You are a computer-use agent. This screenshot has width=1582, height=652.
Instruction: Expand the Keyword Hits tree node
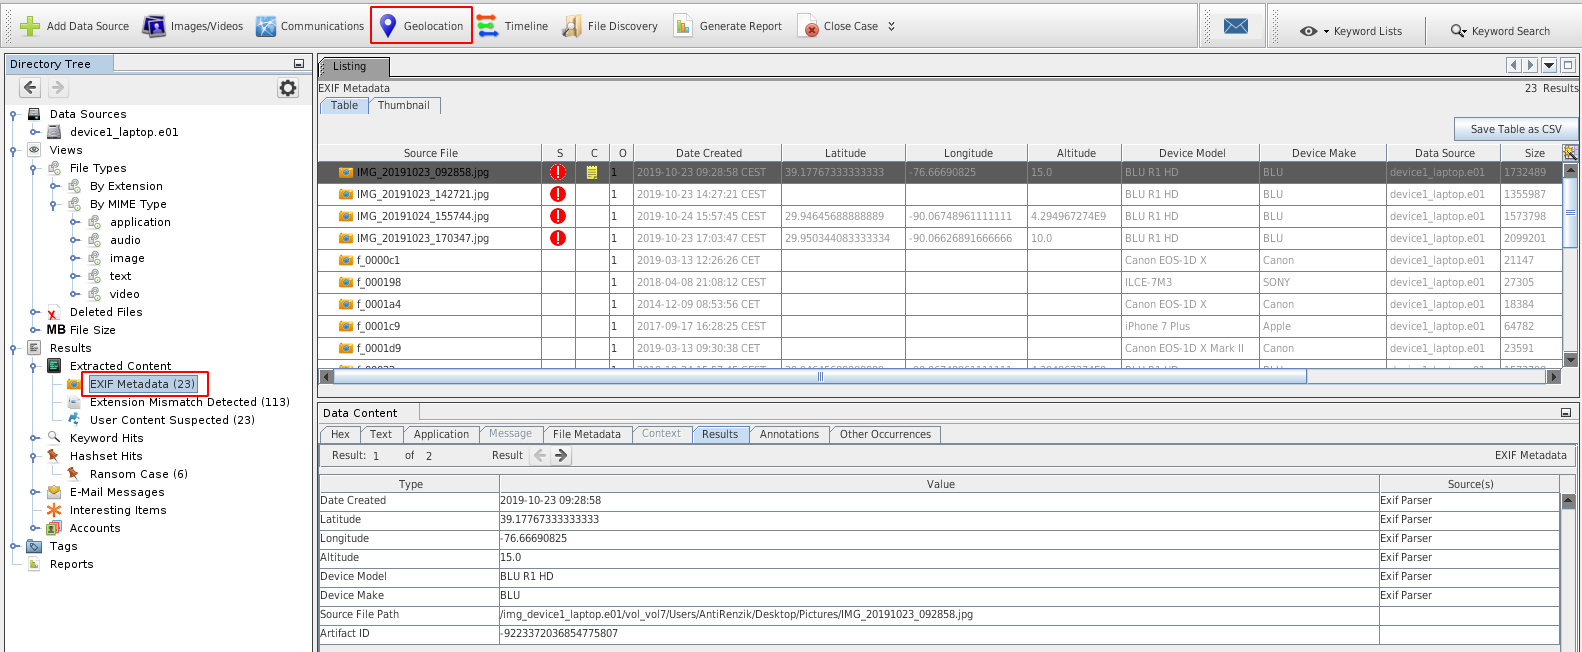pyautogui.click(x=34, y=438)
